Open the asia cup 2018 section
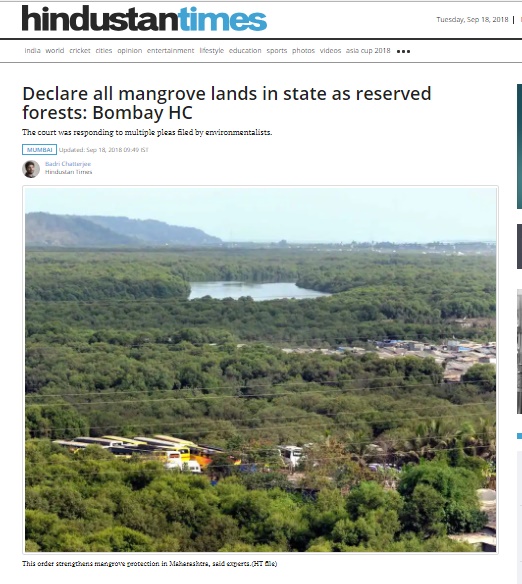This screenshot has height=584, width=522. (368, 51)
